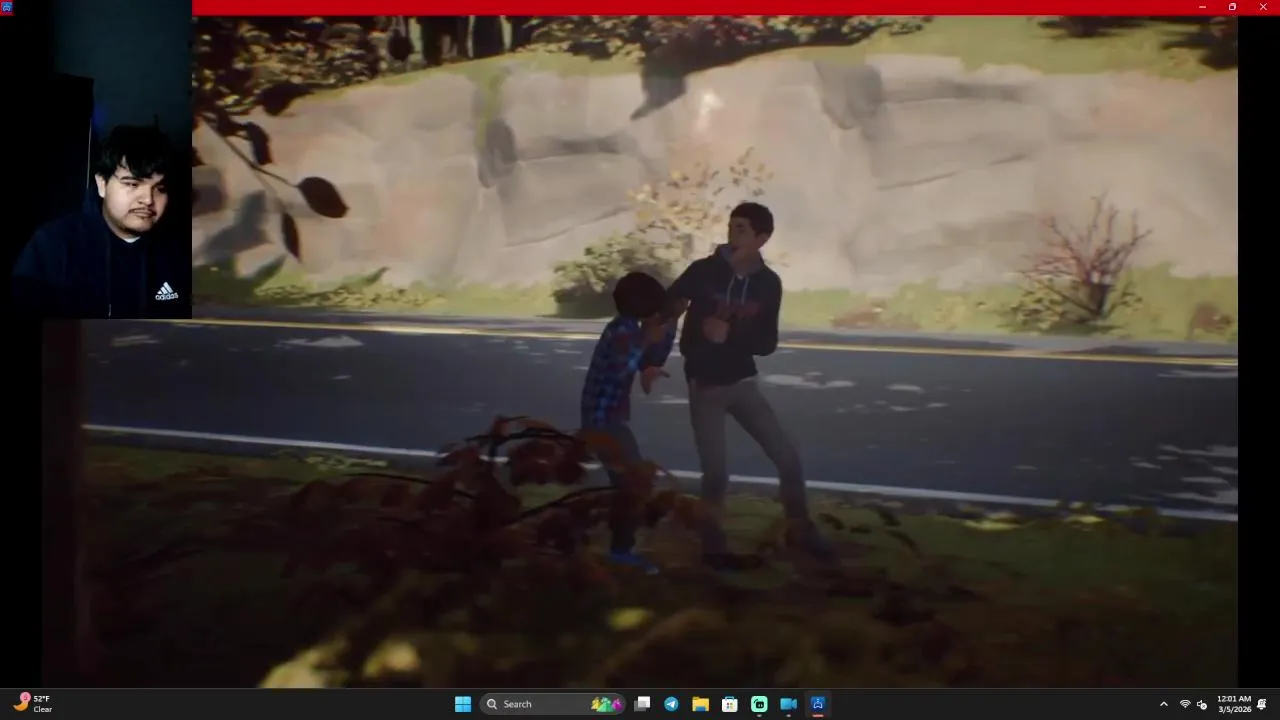The image size is (1280, 720).
Task: Open the blue video camera taskbar app
Action: coord(788,704)
